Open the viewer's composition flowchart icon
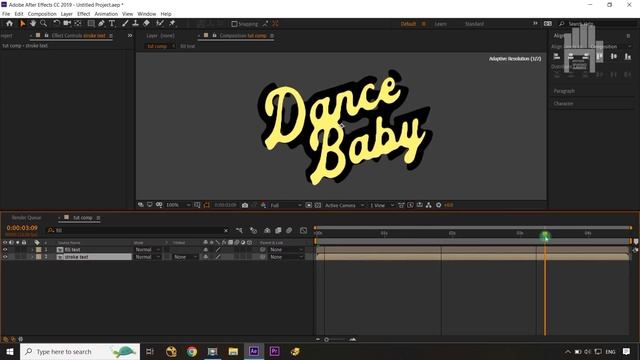 point(429,205)
